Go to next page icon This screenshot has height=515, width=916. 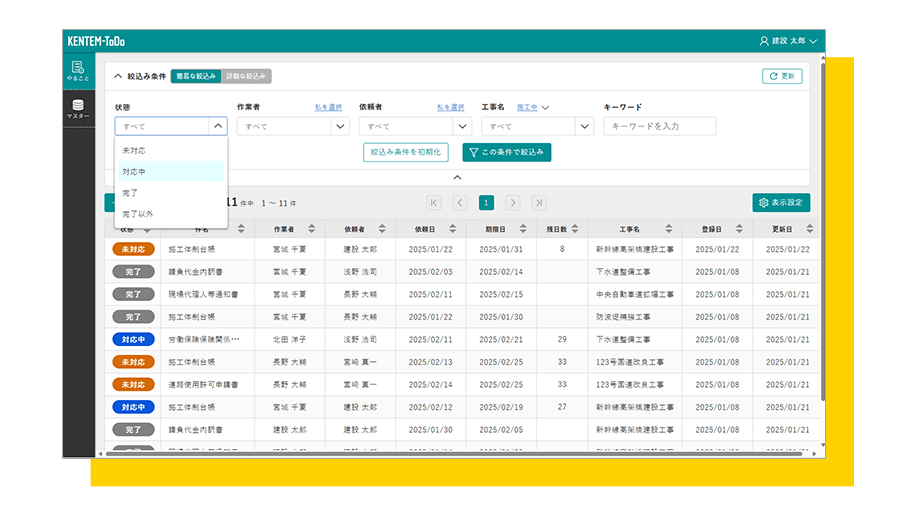click(512, 203)
